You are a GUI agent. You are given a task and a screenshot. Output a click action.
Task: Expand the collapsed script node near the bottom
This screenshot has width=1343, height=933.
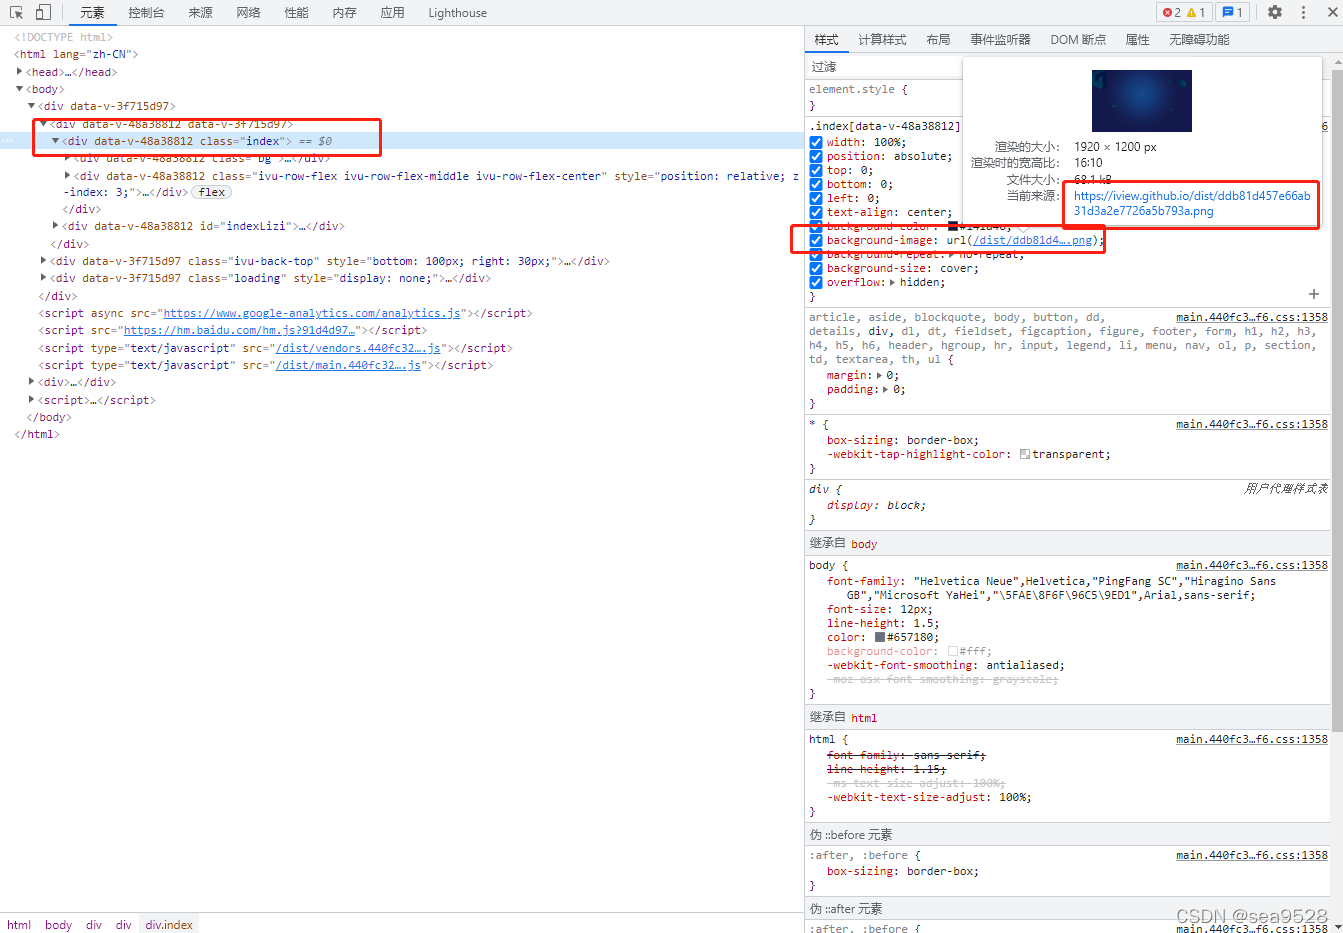[x=31, y=399]
